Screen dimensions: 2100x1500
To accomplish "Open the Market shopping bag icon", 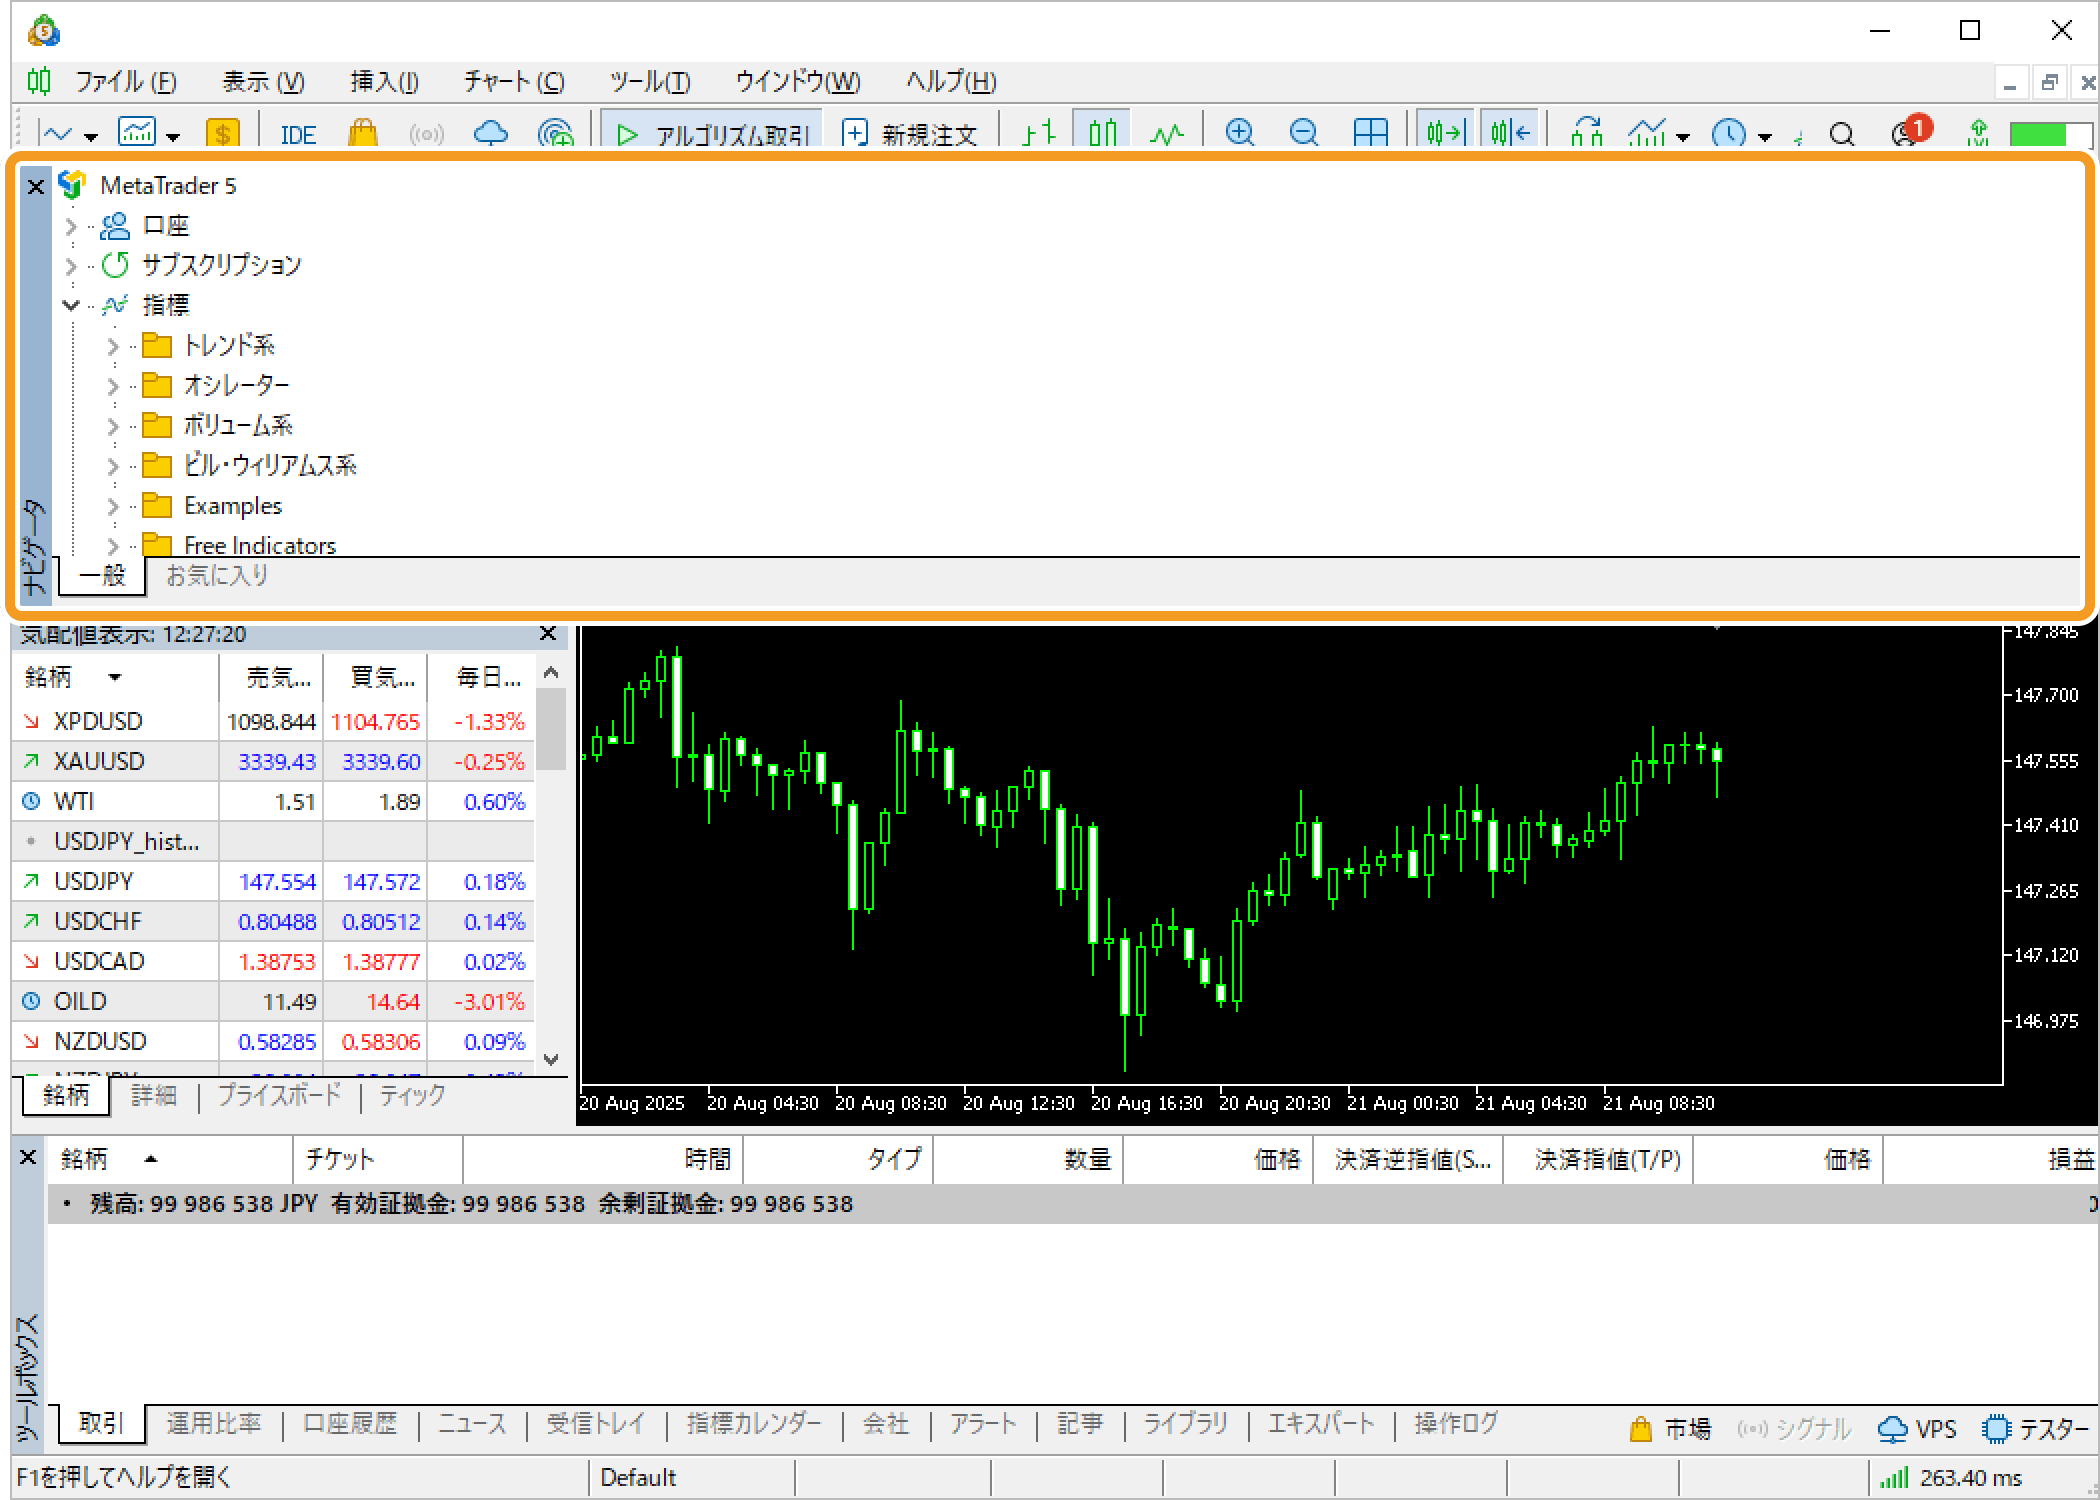I will click(363, 132).
